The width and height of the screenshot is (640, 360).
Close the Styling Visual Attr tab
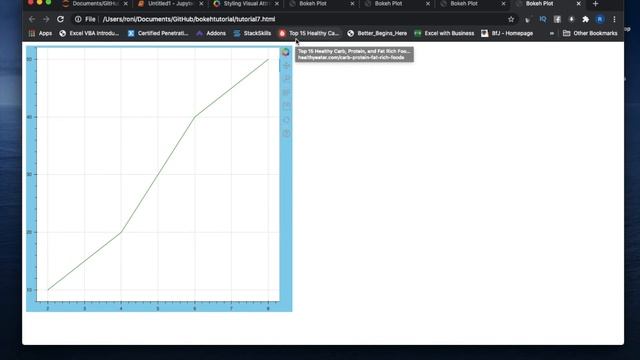(277, 4)
